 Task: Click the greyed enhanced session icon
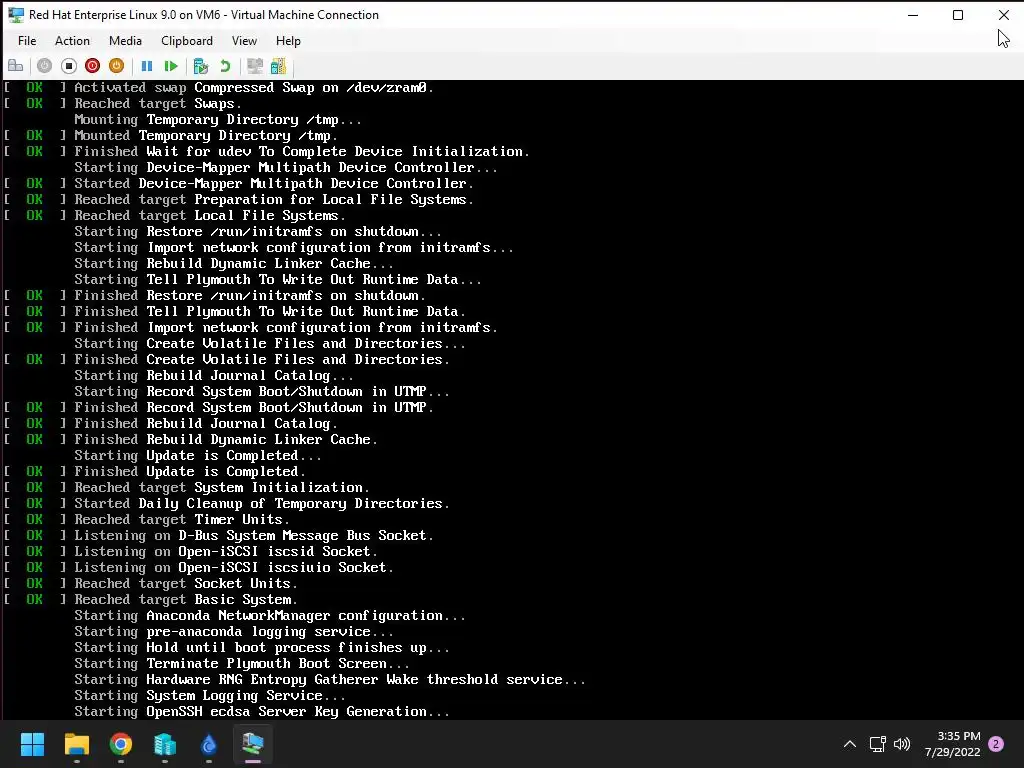(255, 66)
